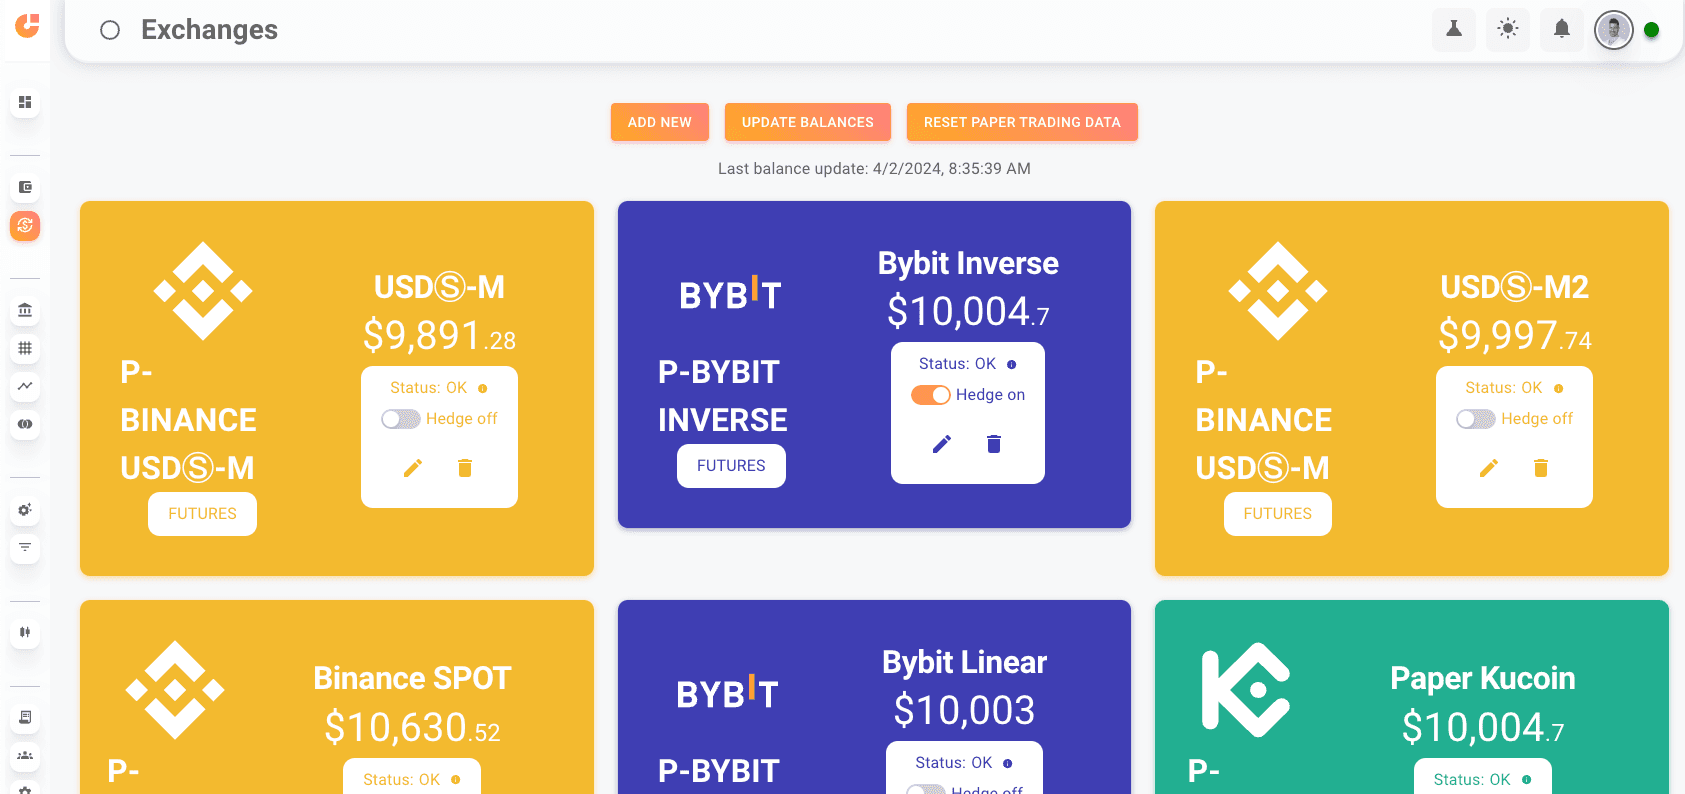Click the circle toggle beside Exchanges title
The height and width of the screenshot is (794, 1685).
(110, 30)
